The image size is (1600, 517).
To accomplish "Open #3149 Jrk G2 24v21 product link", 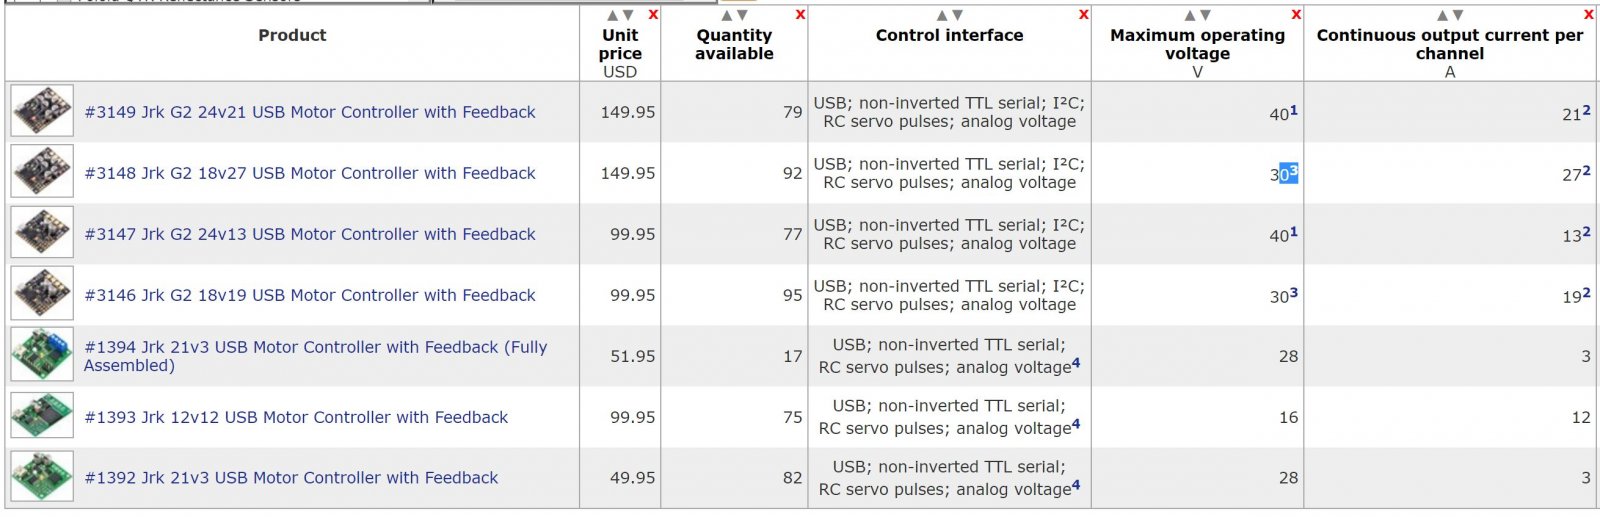I will pyautogui.click(x=310, y=112).
